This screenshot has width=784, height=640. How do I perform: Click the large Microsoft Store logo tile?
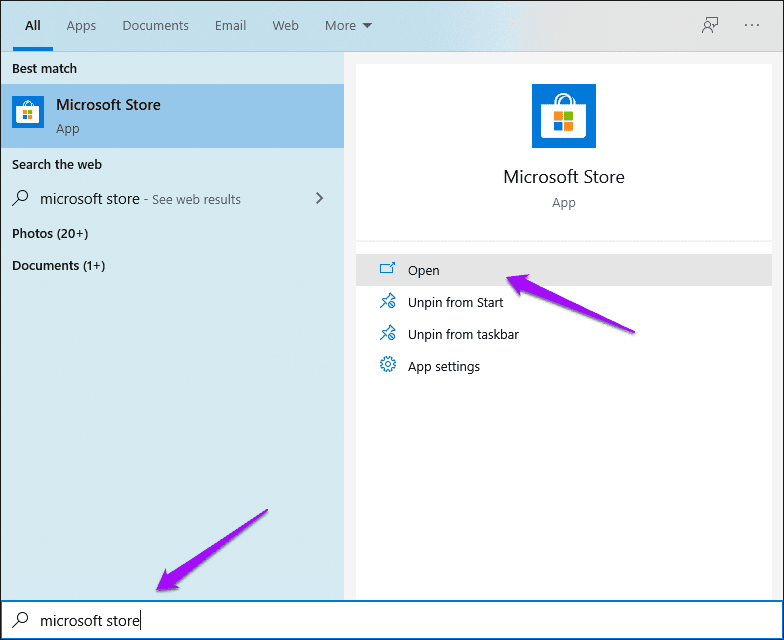click(x=564, y=116)
